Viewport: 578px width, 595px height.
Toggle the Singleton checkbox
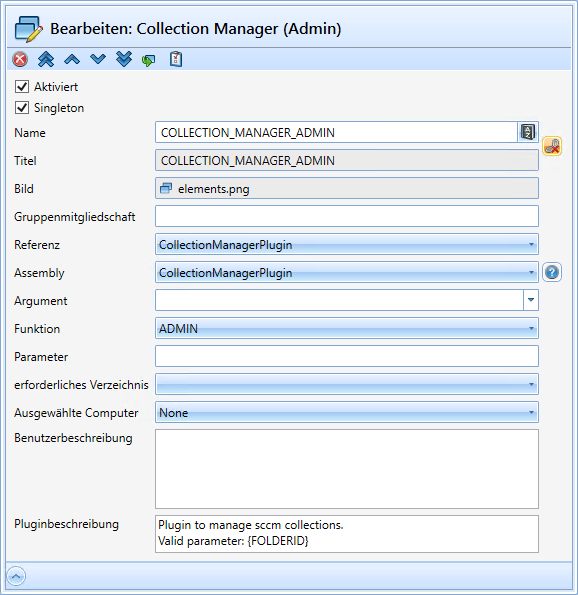click(22, 107)
